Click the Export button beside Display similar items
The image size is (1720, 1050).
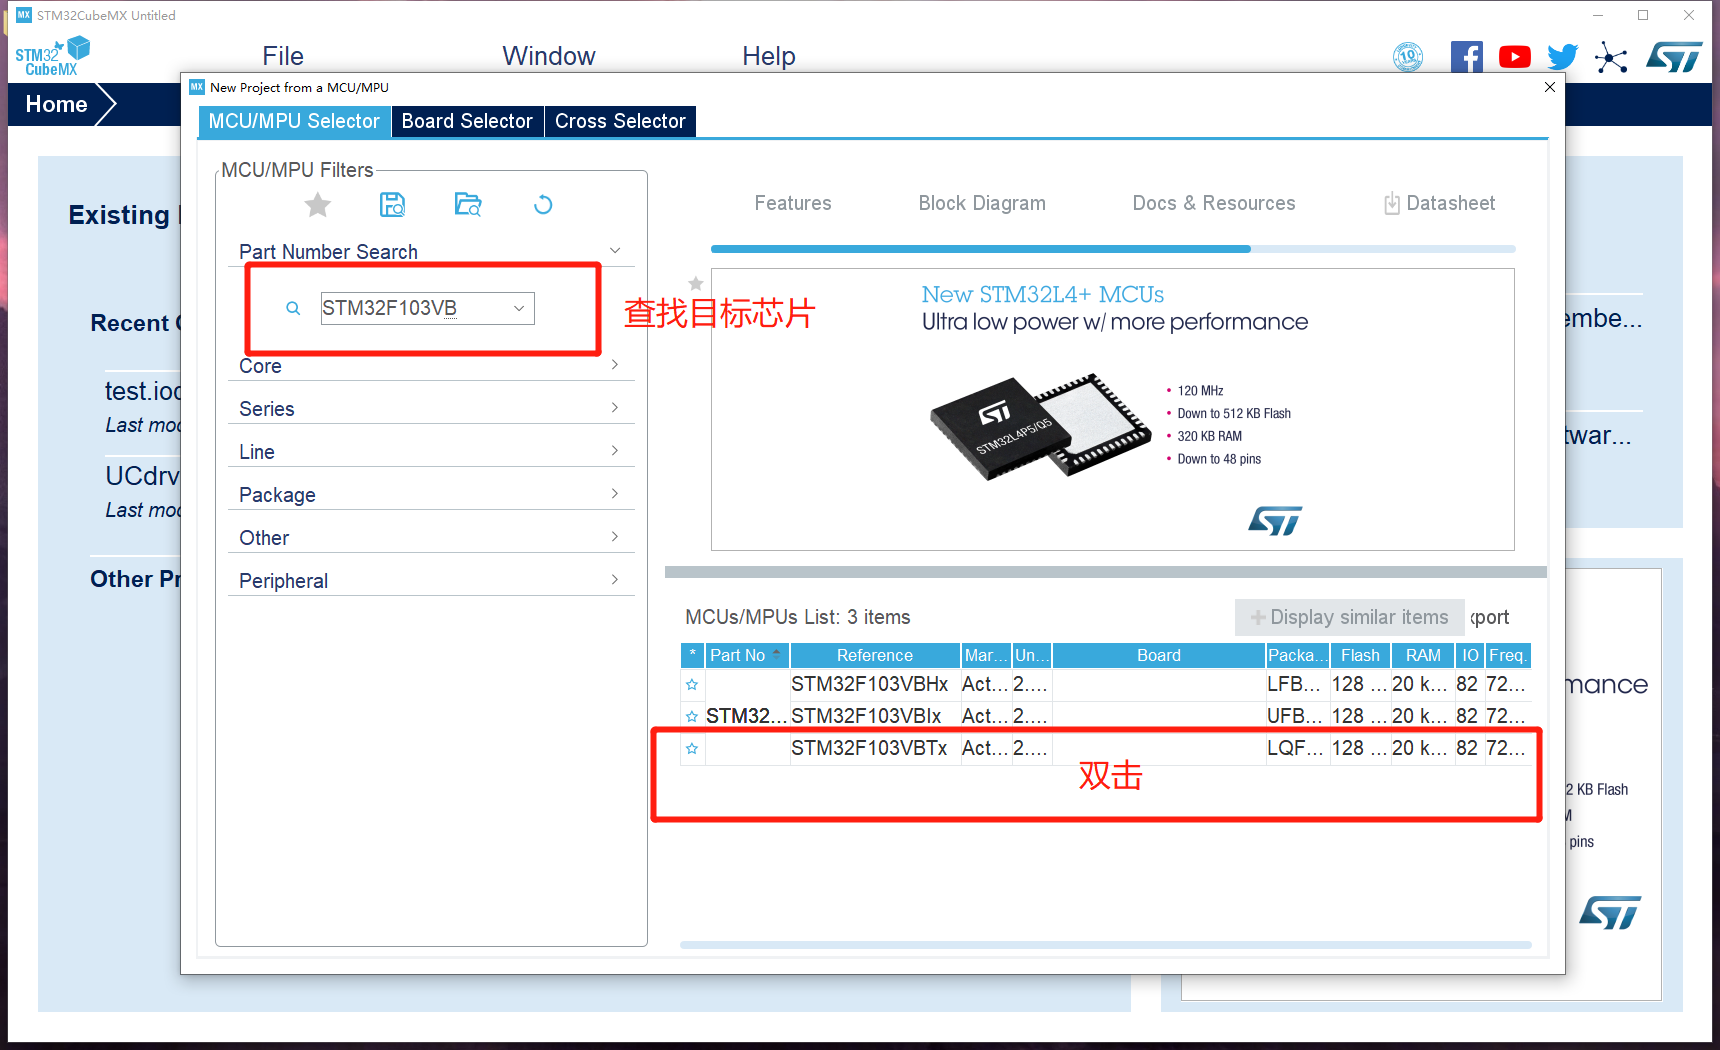click(1490, 617)
